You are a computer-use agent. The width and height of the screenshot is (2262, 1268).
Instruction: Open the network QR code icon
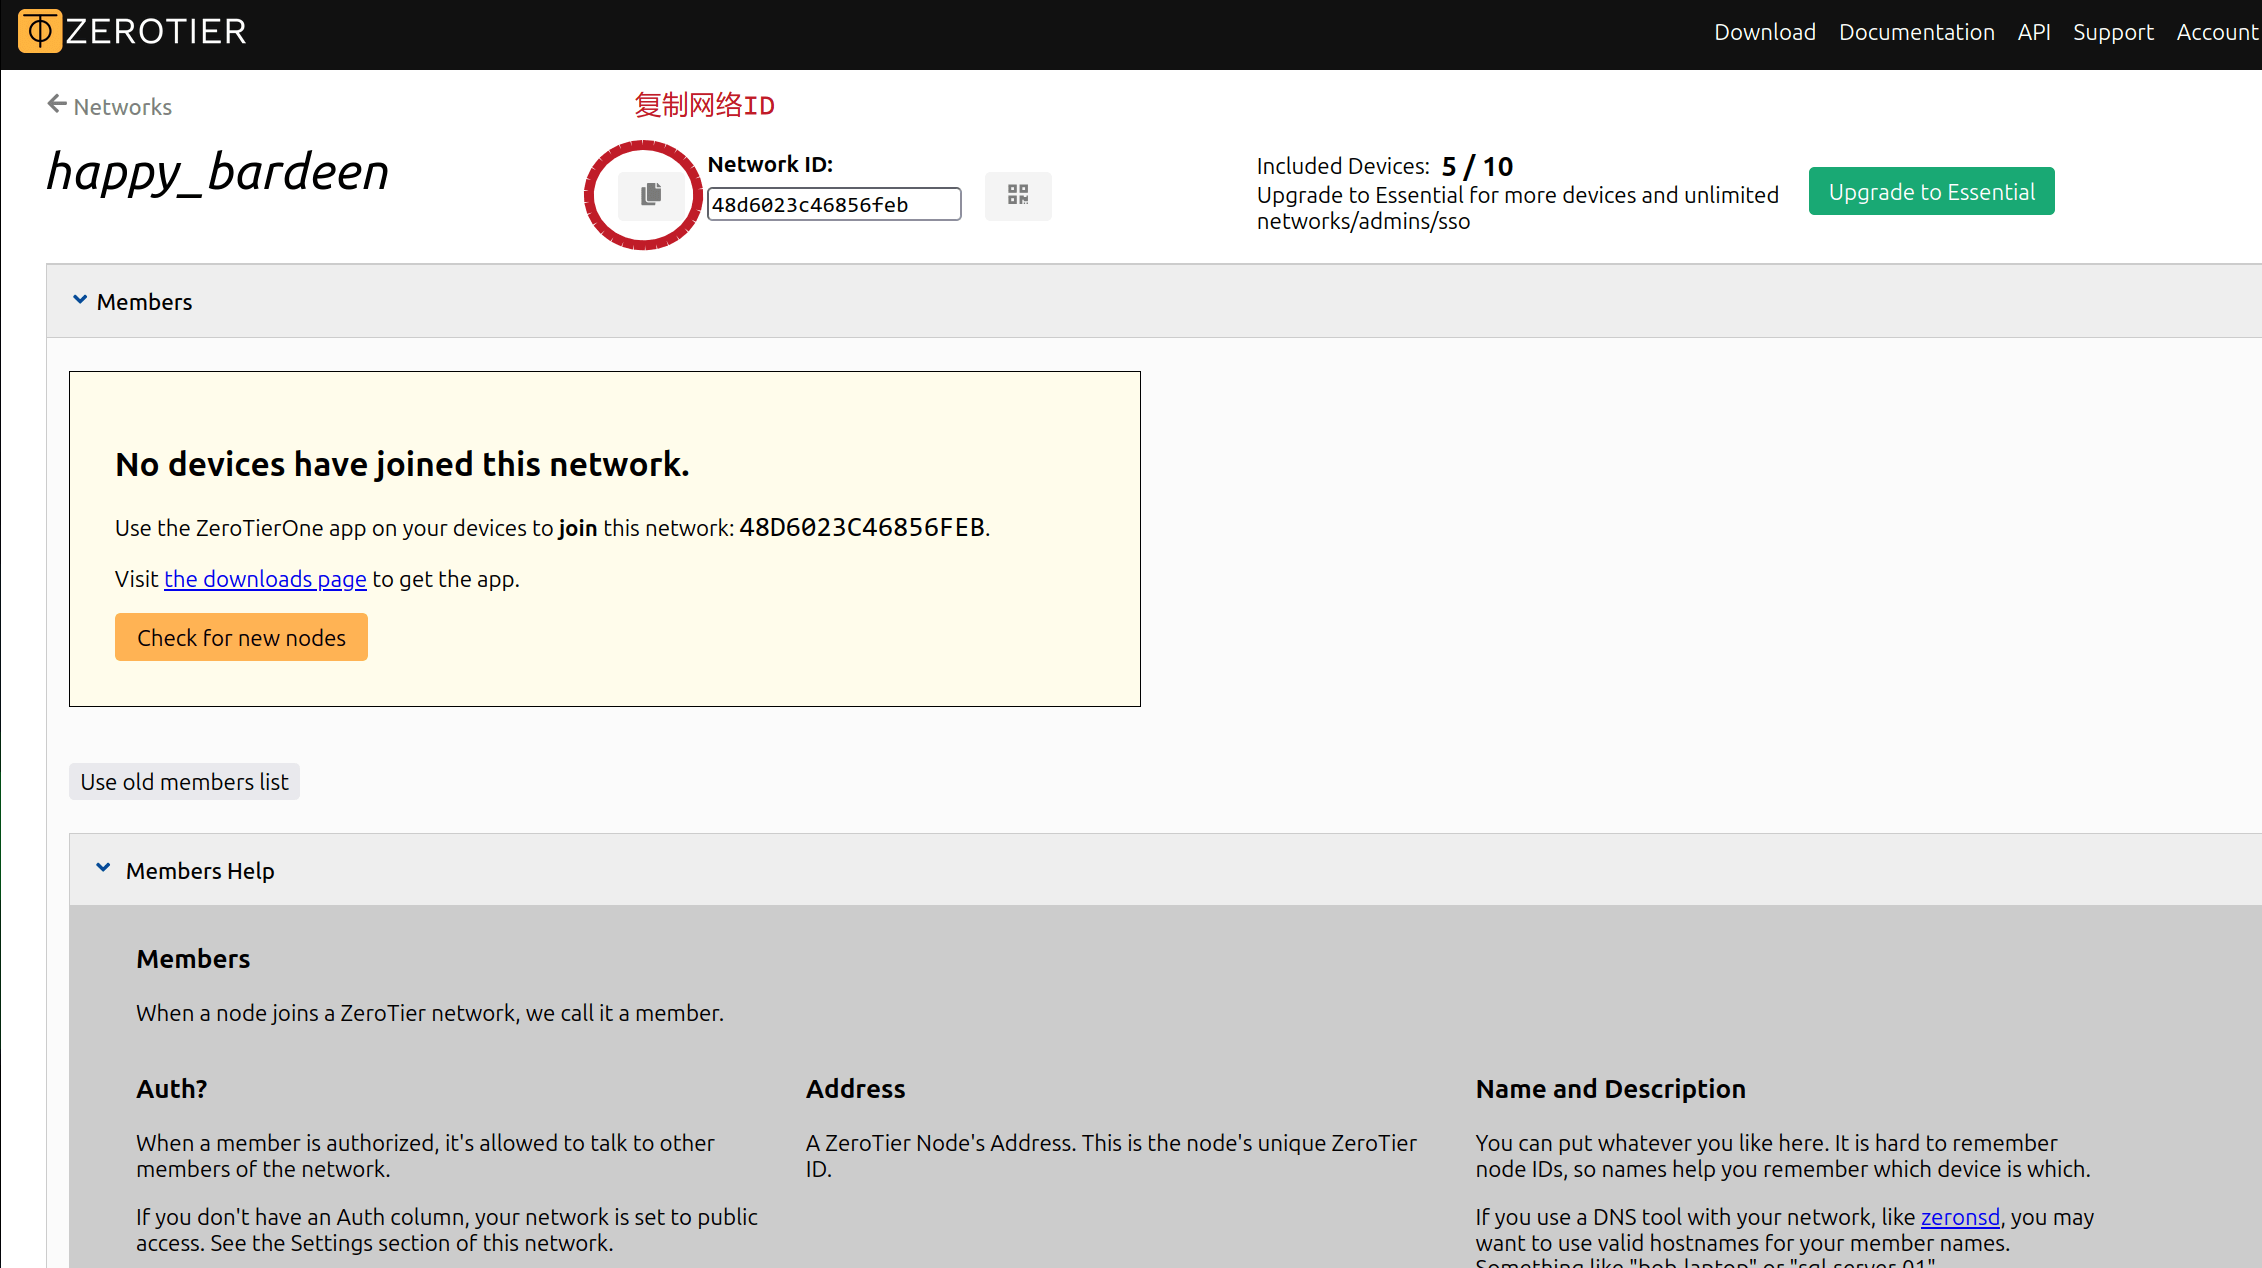[1018, 196]
